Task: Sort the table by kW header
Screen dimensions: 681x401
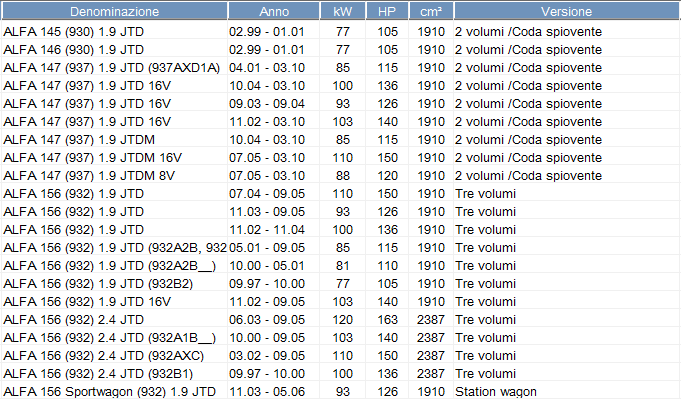Action: coord(342,12)
